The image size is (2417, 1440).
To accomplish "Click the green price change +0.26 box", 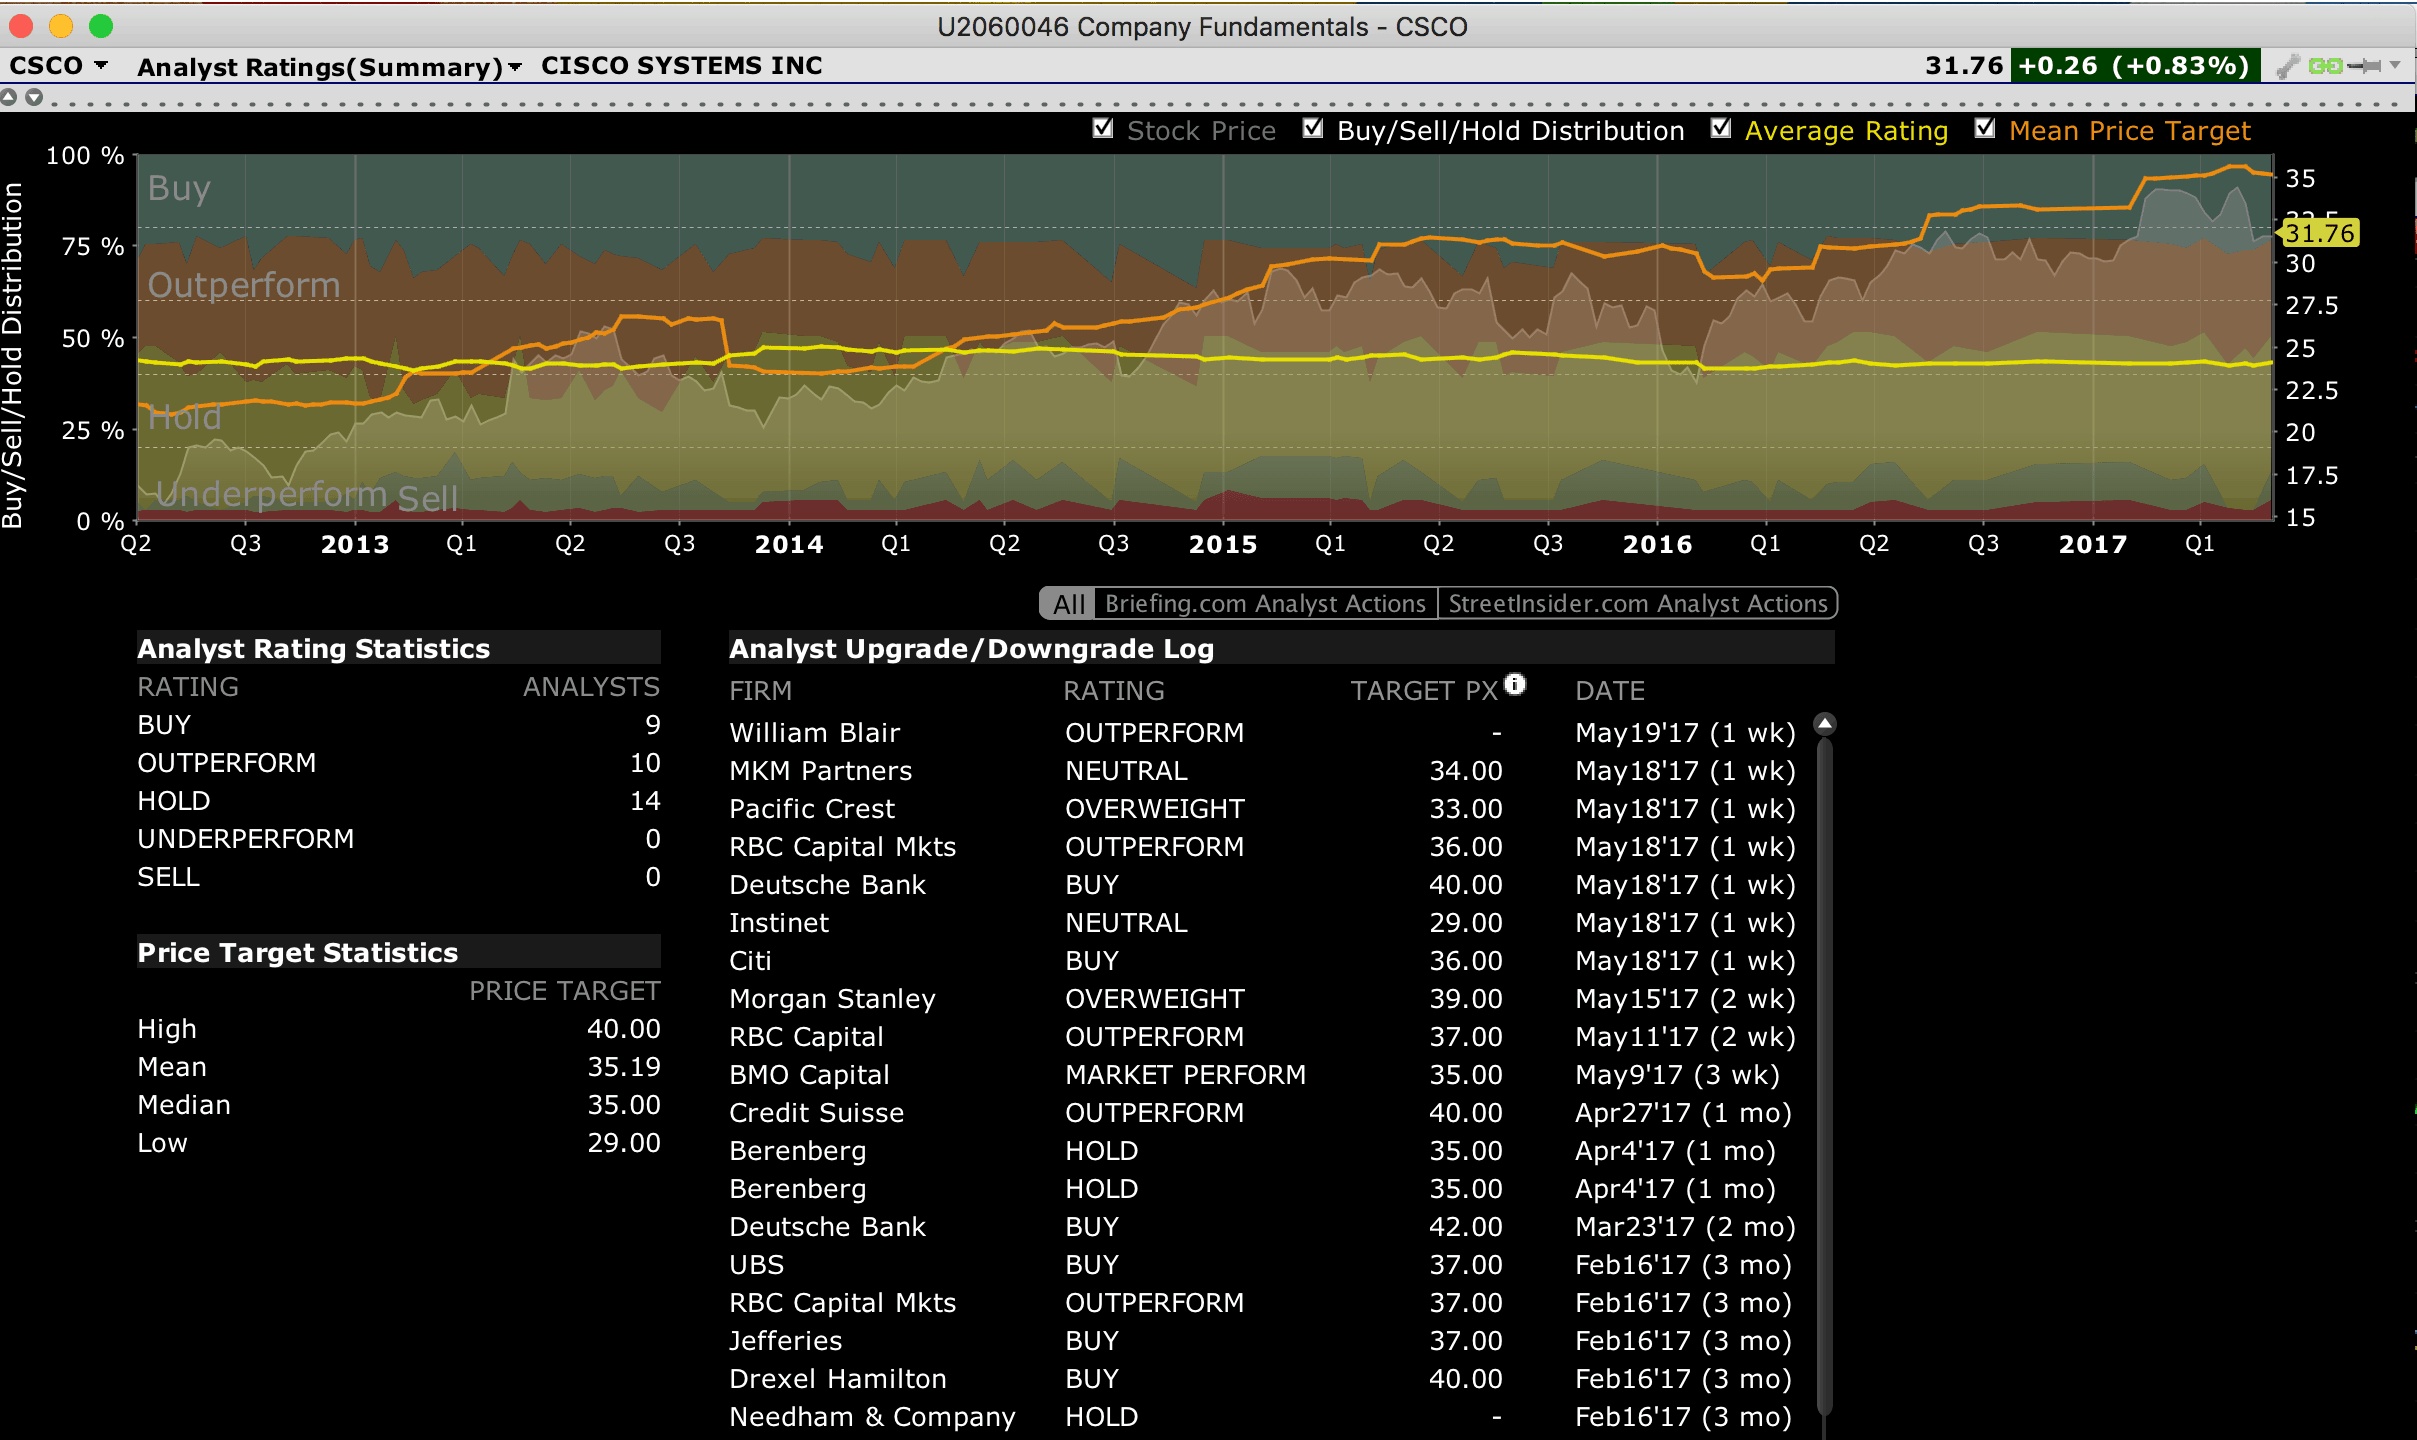I will [2134, 66].
